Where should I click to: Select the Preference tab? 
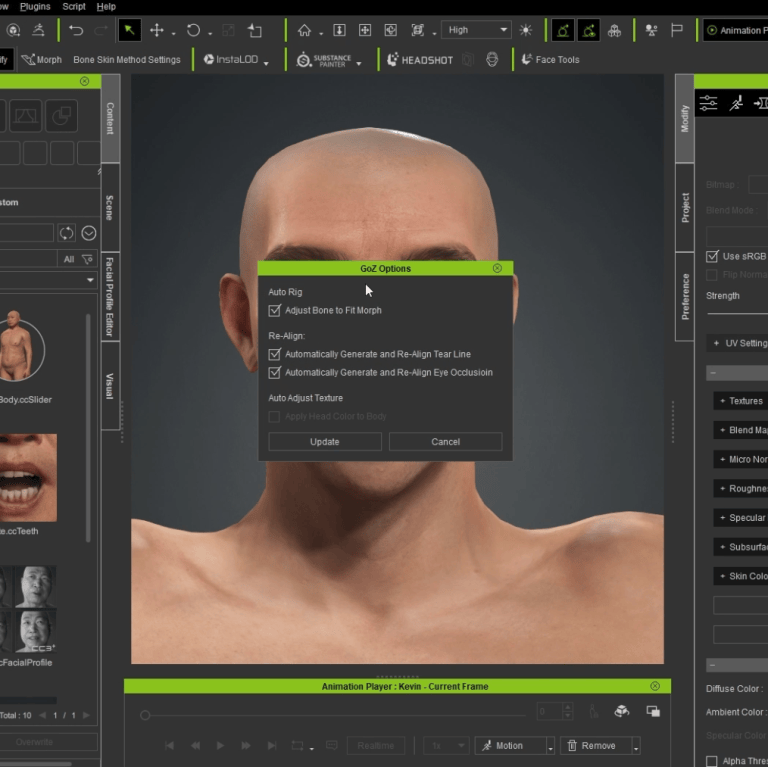click(685, 297)
